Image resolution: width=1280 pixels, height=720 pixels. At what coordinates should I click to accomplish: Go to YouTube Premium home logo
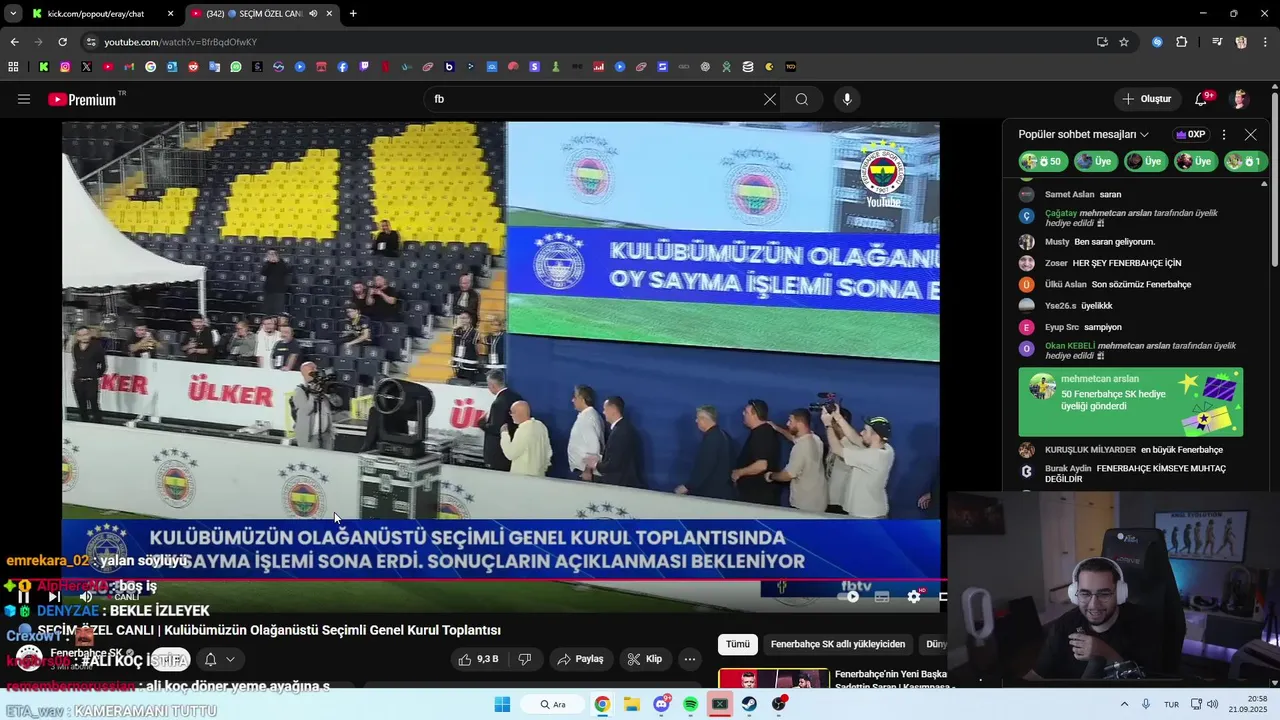coord(84,99)
